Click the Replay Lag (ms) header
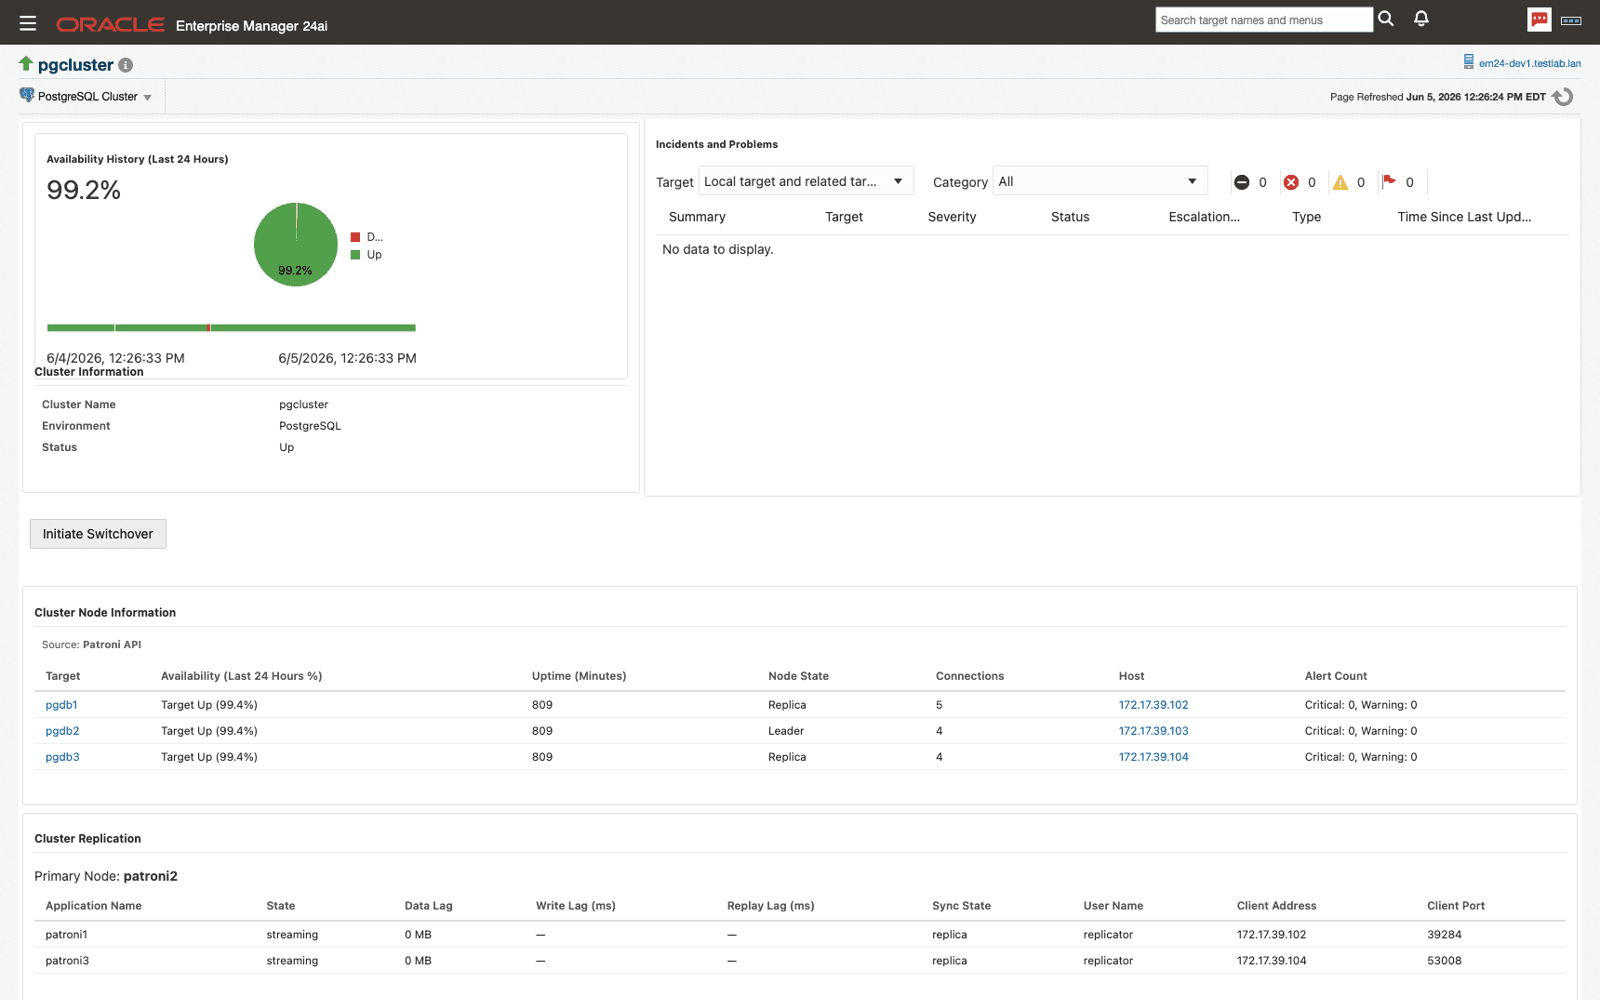 [x=770, y=906]
